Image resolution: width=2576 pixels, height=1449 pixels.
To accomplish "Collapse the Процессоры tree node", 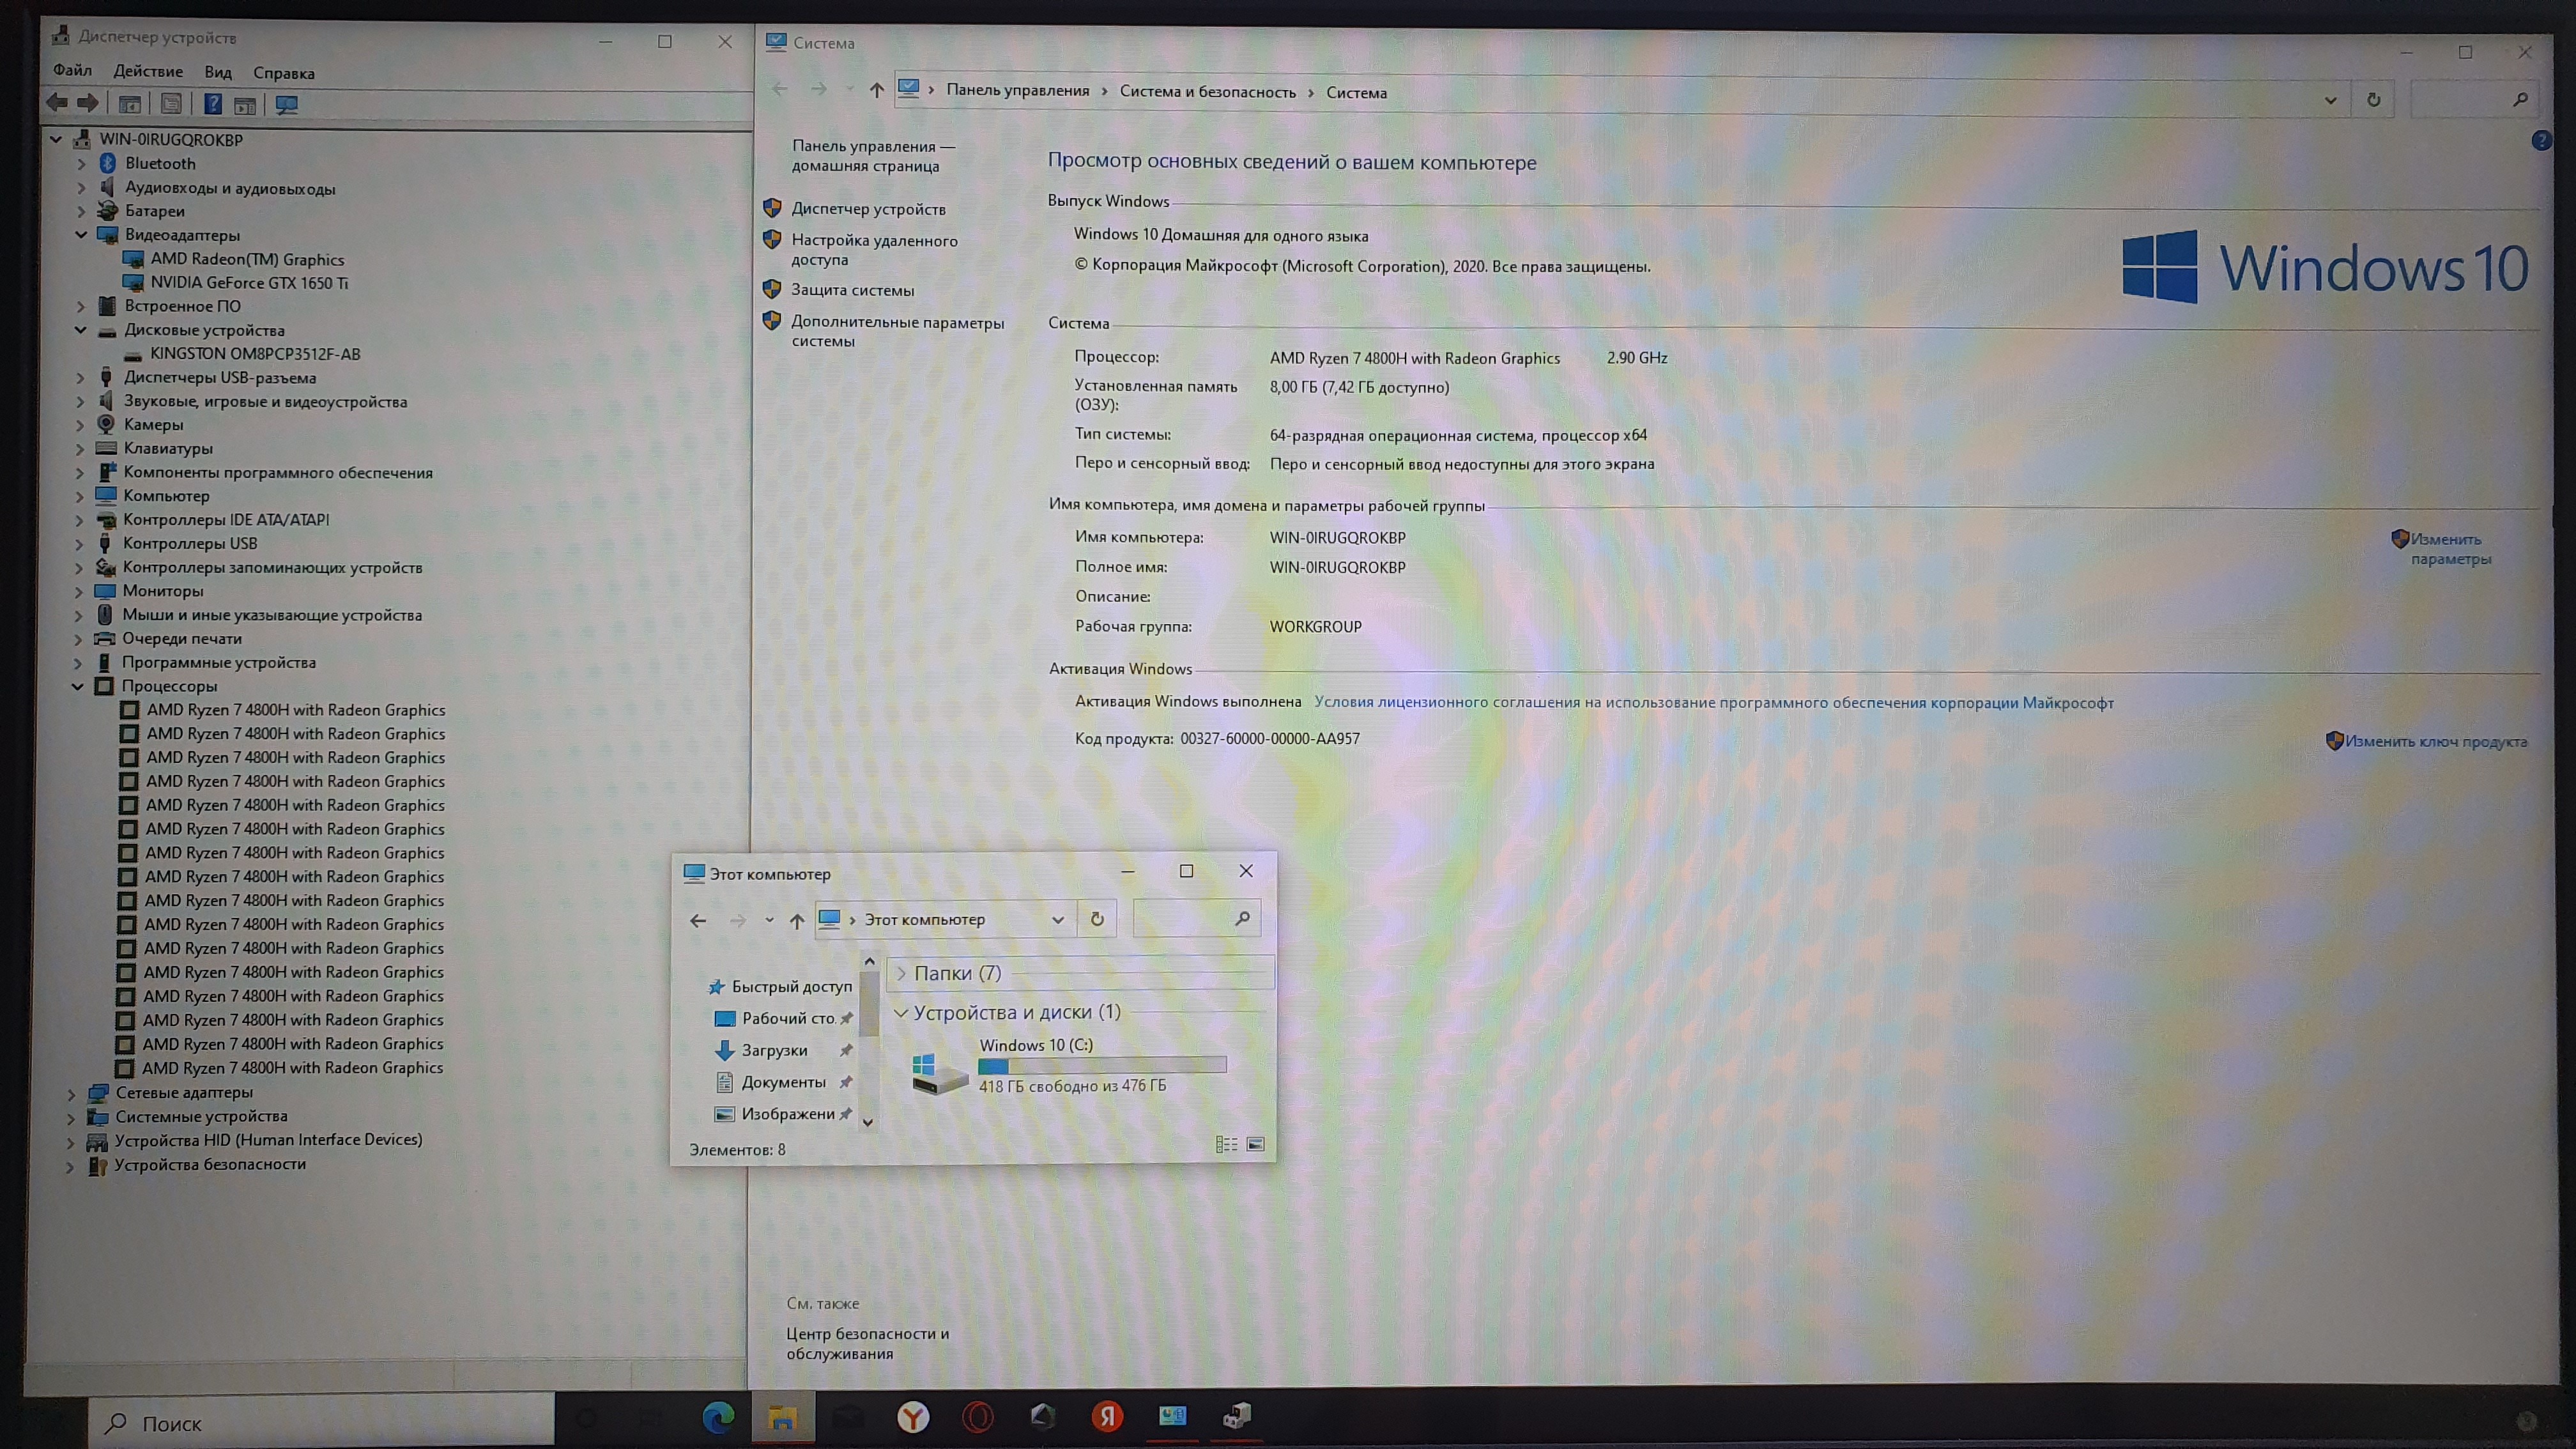I will [x=77, y=686].
